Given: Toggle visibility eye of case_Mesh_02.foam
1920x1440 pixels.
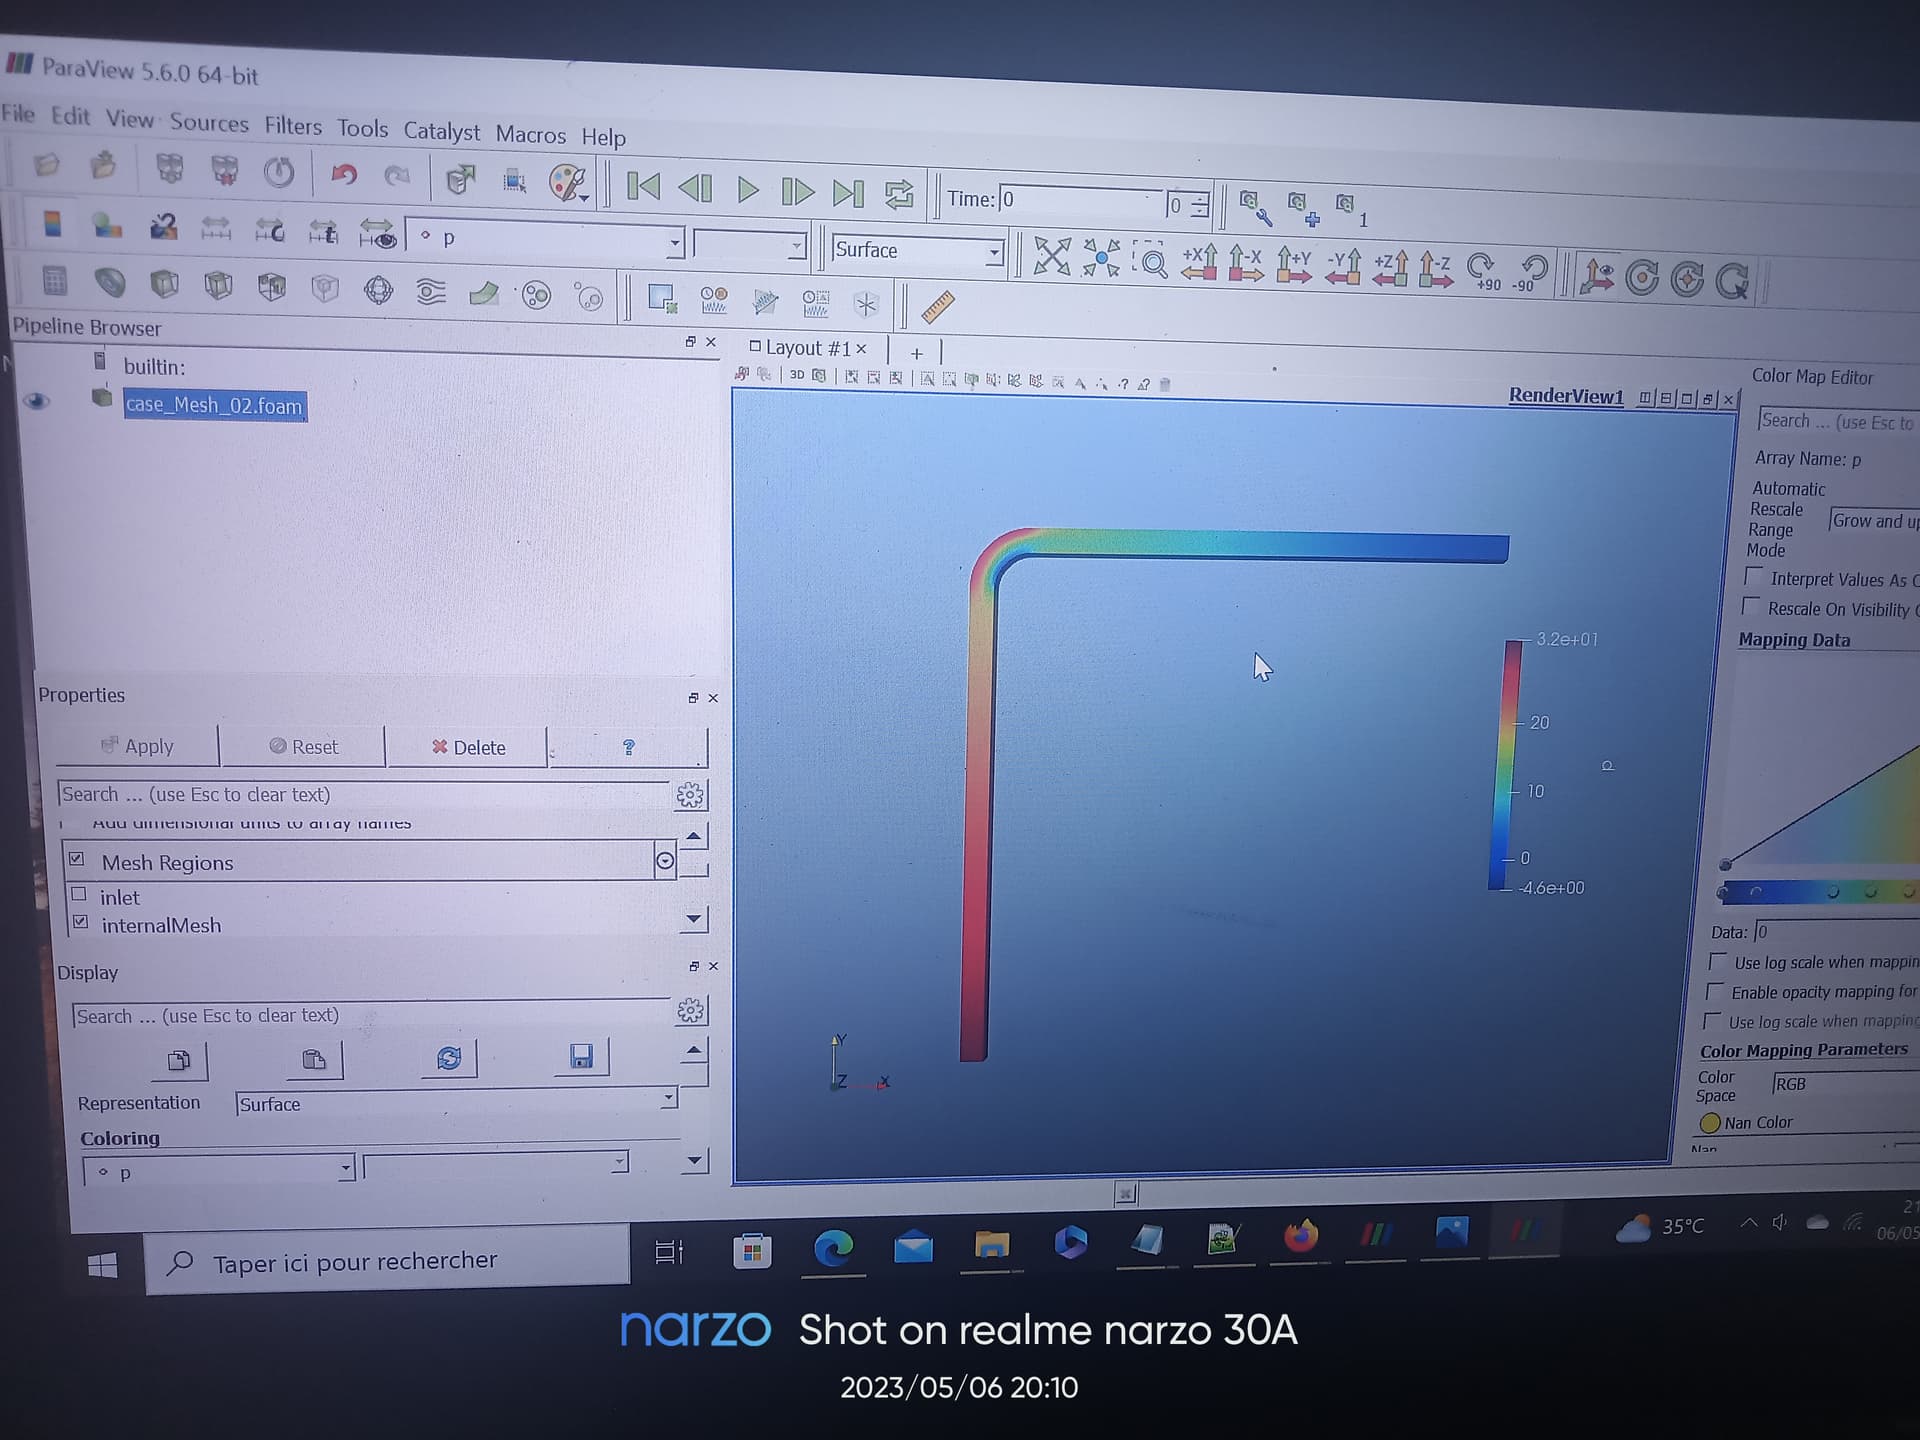Looking at the screenshot, I should point(37,401).
